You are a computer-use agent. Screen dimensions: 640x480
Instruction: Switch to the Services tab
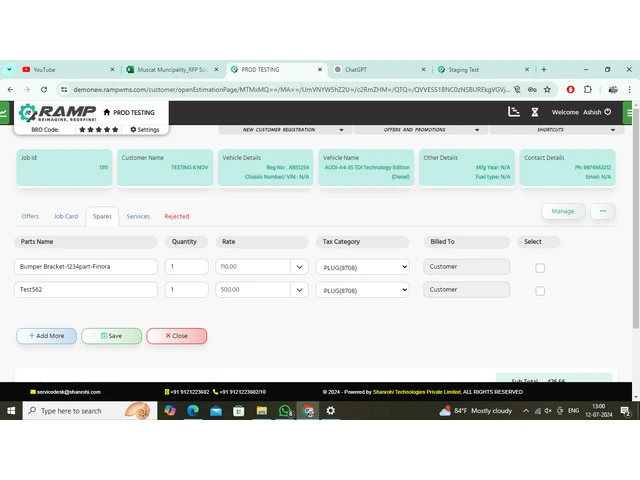pyautogui.click(x=138, y=216)
